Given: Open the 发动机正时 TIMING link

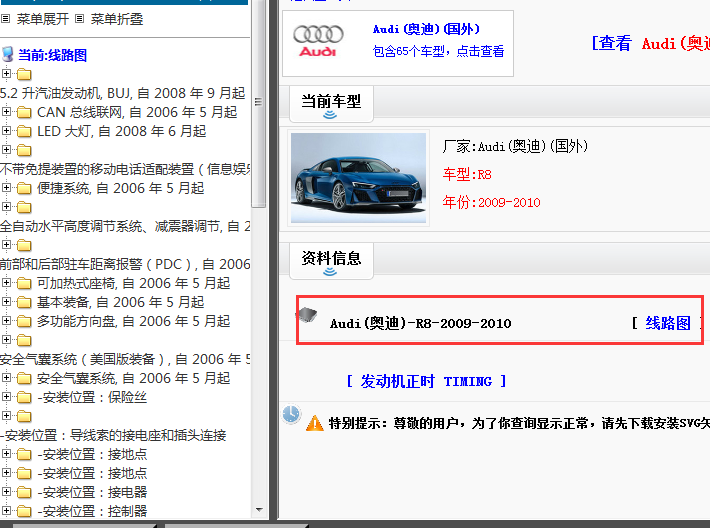Looking at the screenshot, I should (x=426, y=381).
